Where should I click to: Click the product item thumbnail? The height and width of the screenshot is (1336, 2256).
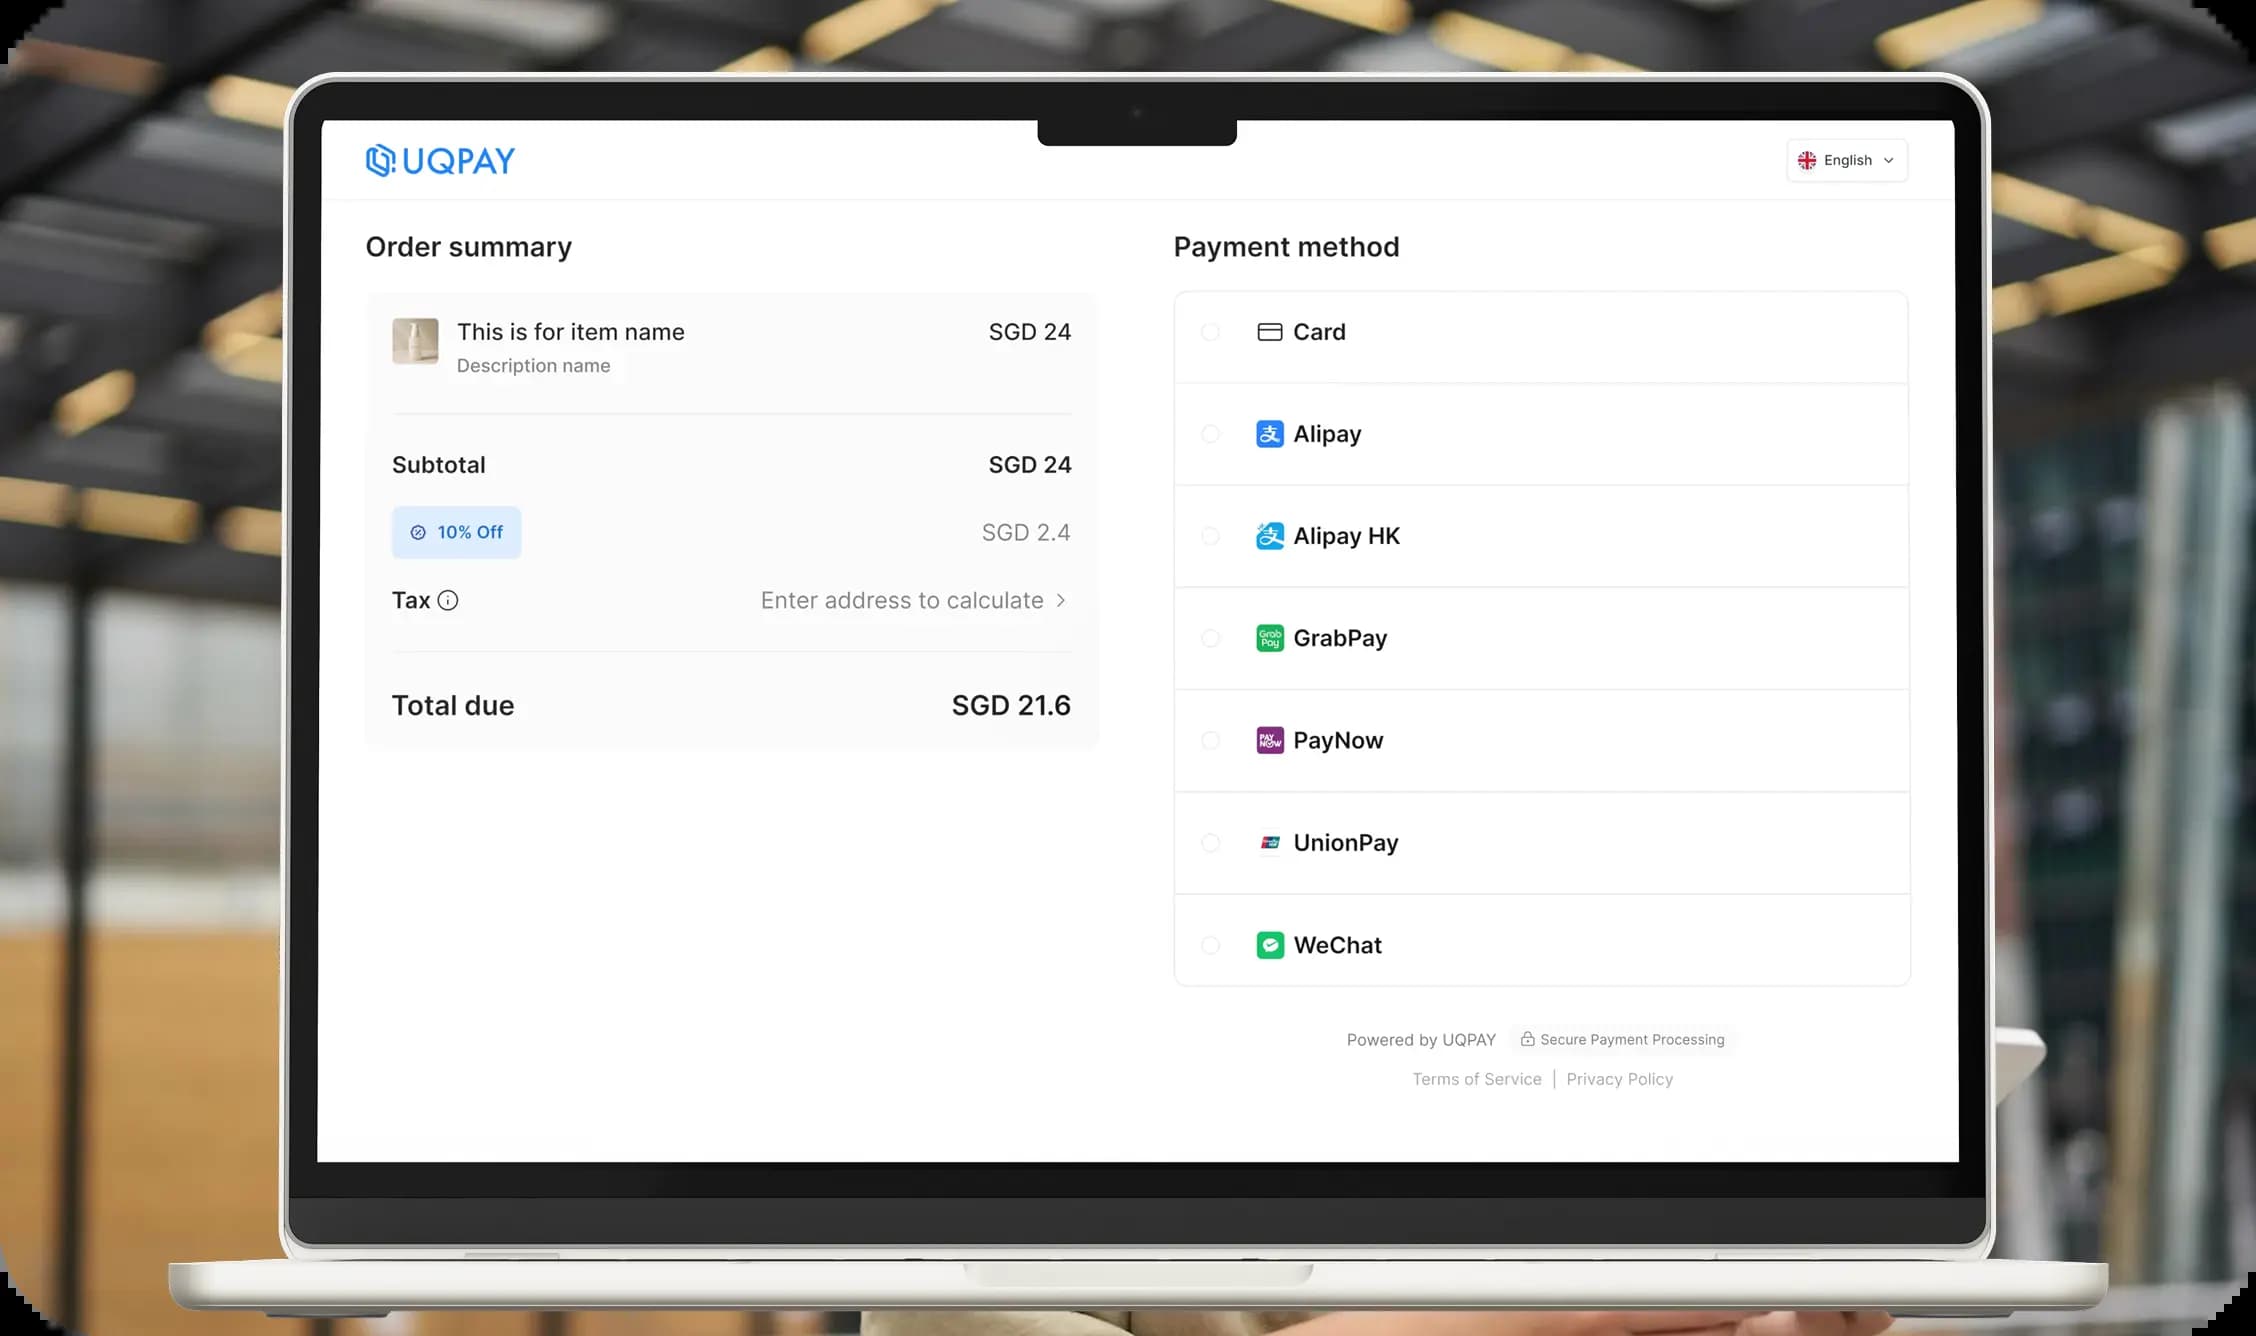[x=415, y=341]
